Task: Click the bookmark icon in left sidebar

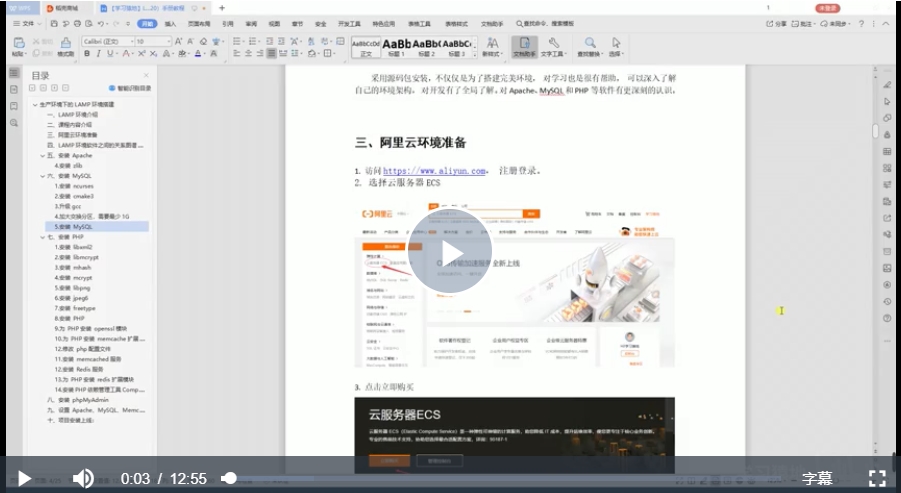Action: (x=14, y=106)
